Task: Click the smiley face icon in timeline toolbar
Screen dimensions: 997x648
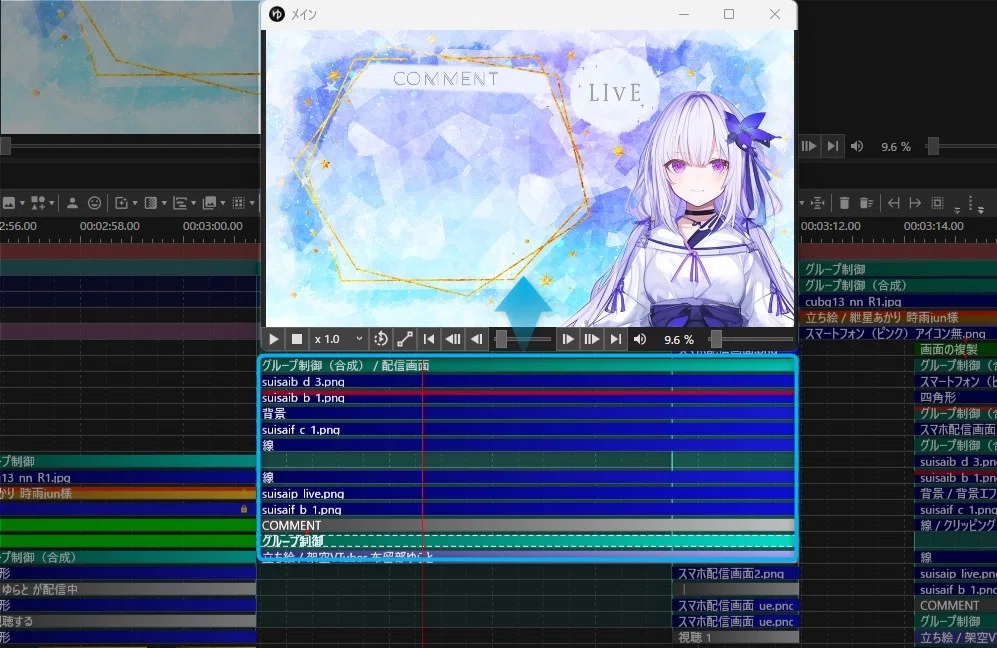Action: point(94,203)
